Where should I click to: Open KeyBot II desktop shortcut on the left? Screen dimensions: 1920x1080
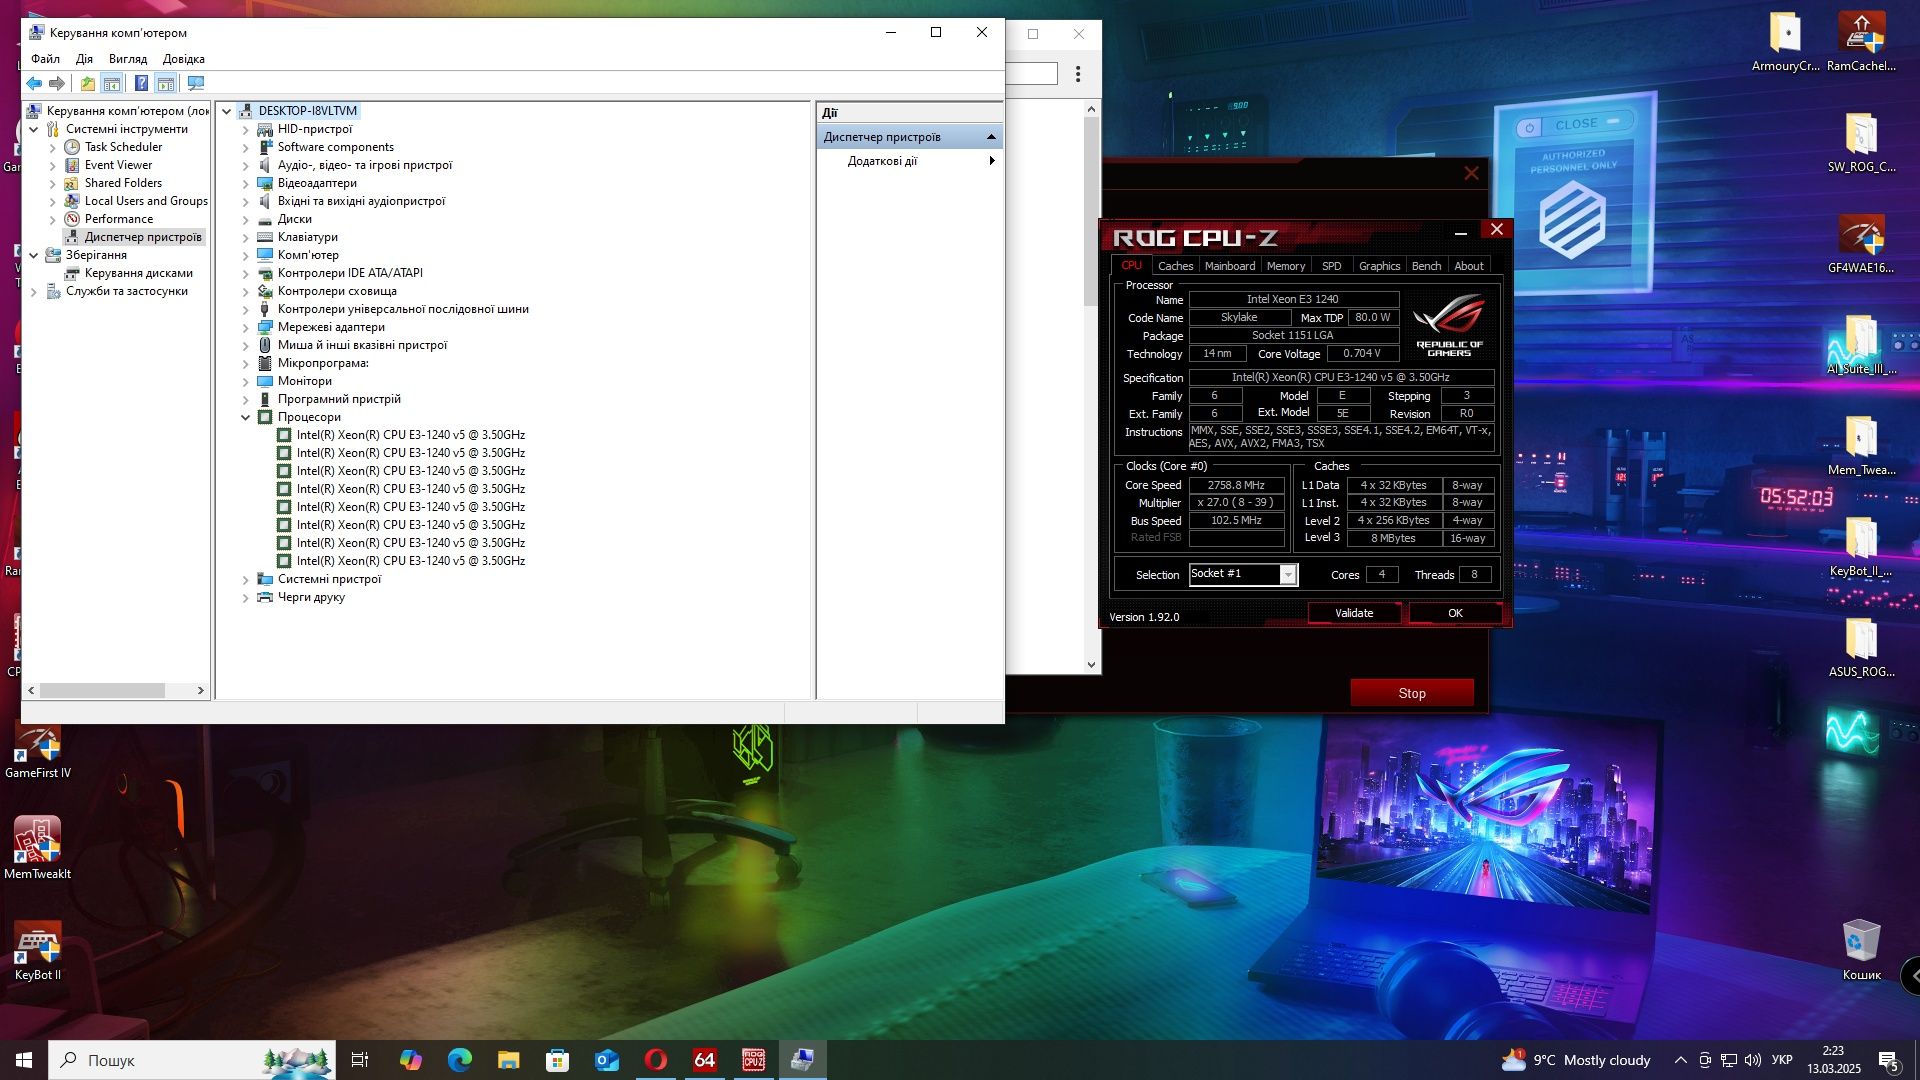38,950
